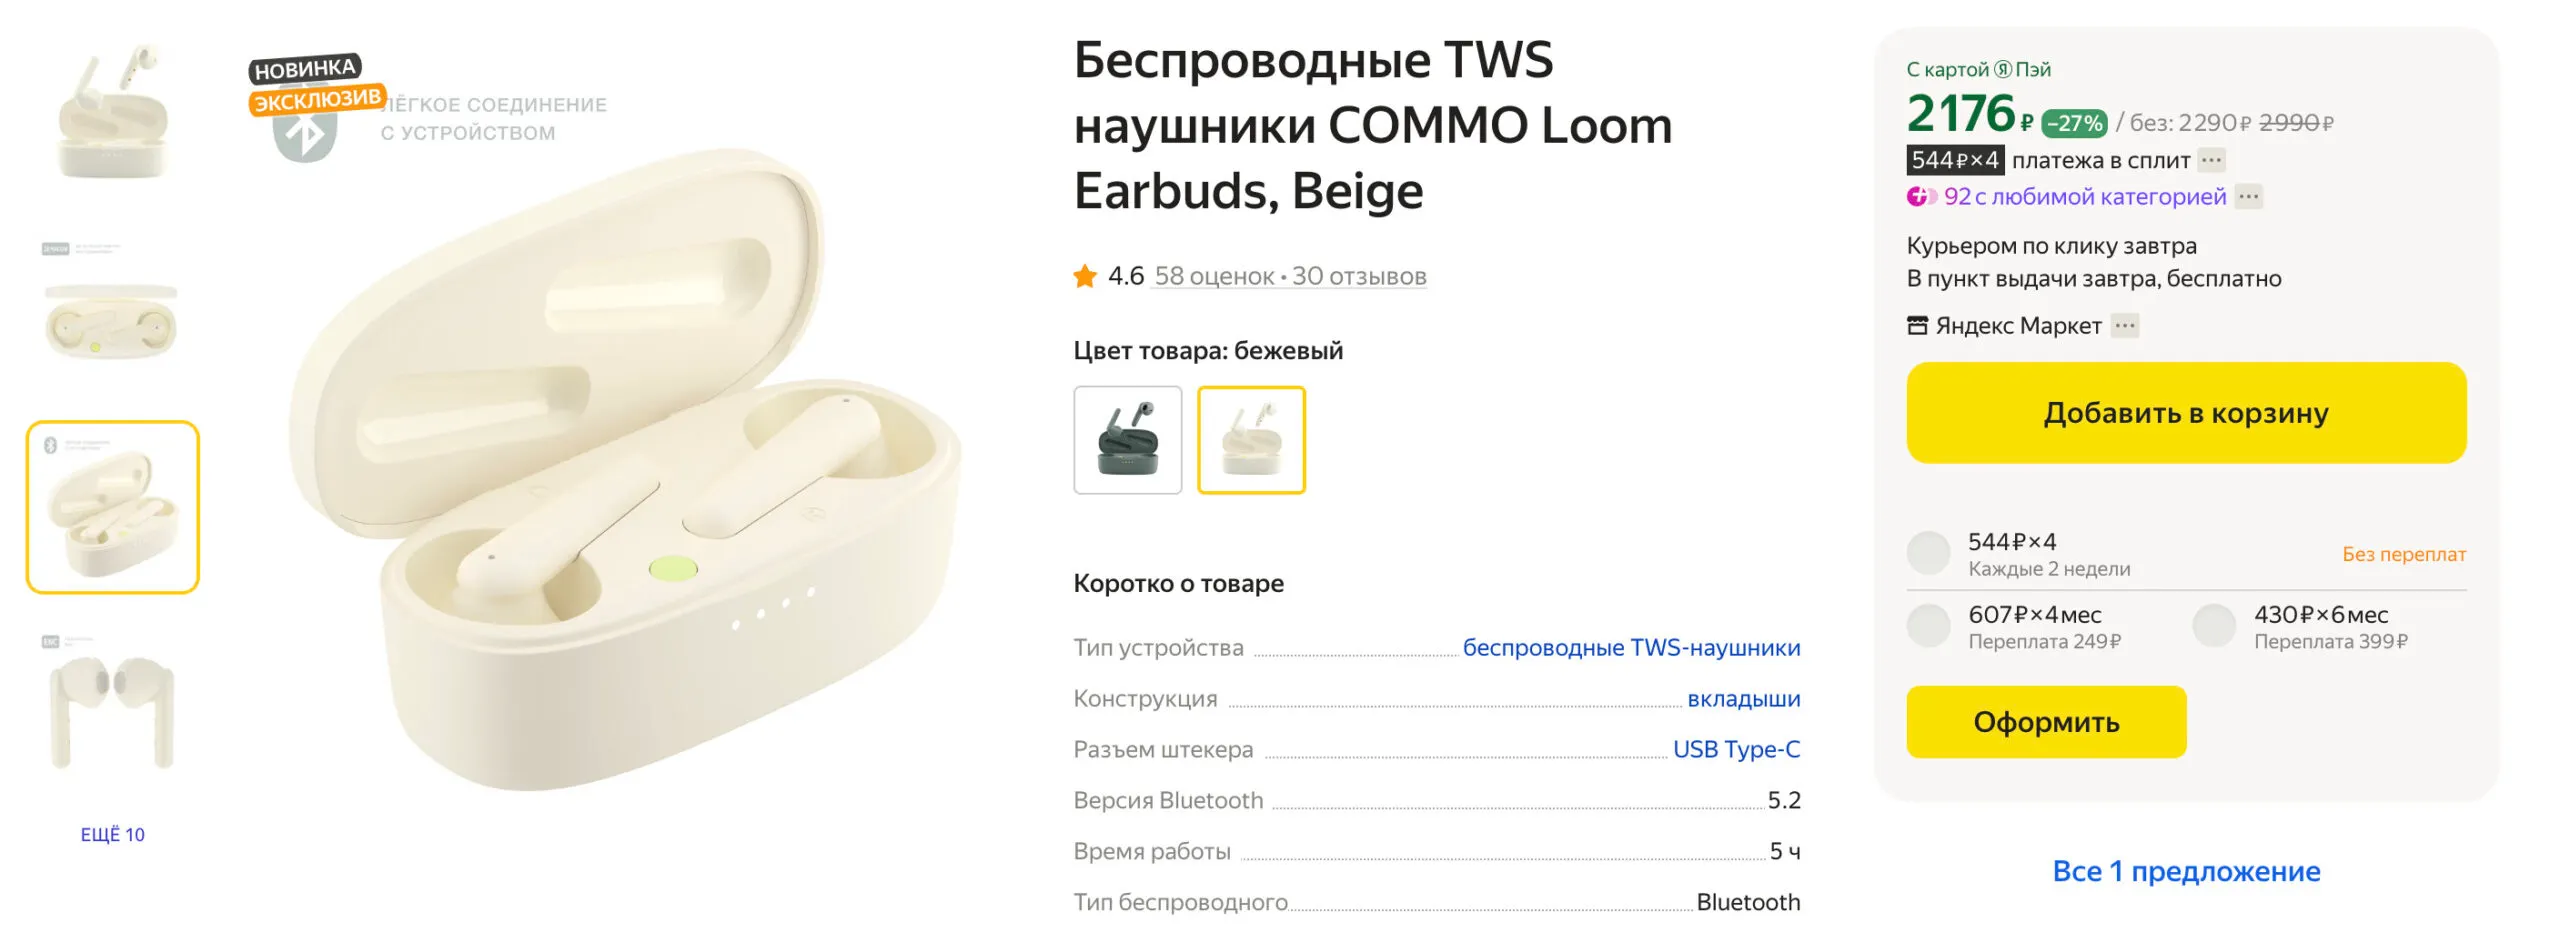This screenshot has width=2560, height=933.
Task: Click the Оформить button
Action: [x=2046, y=722]
